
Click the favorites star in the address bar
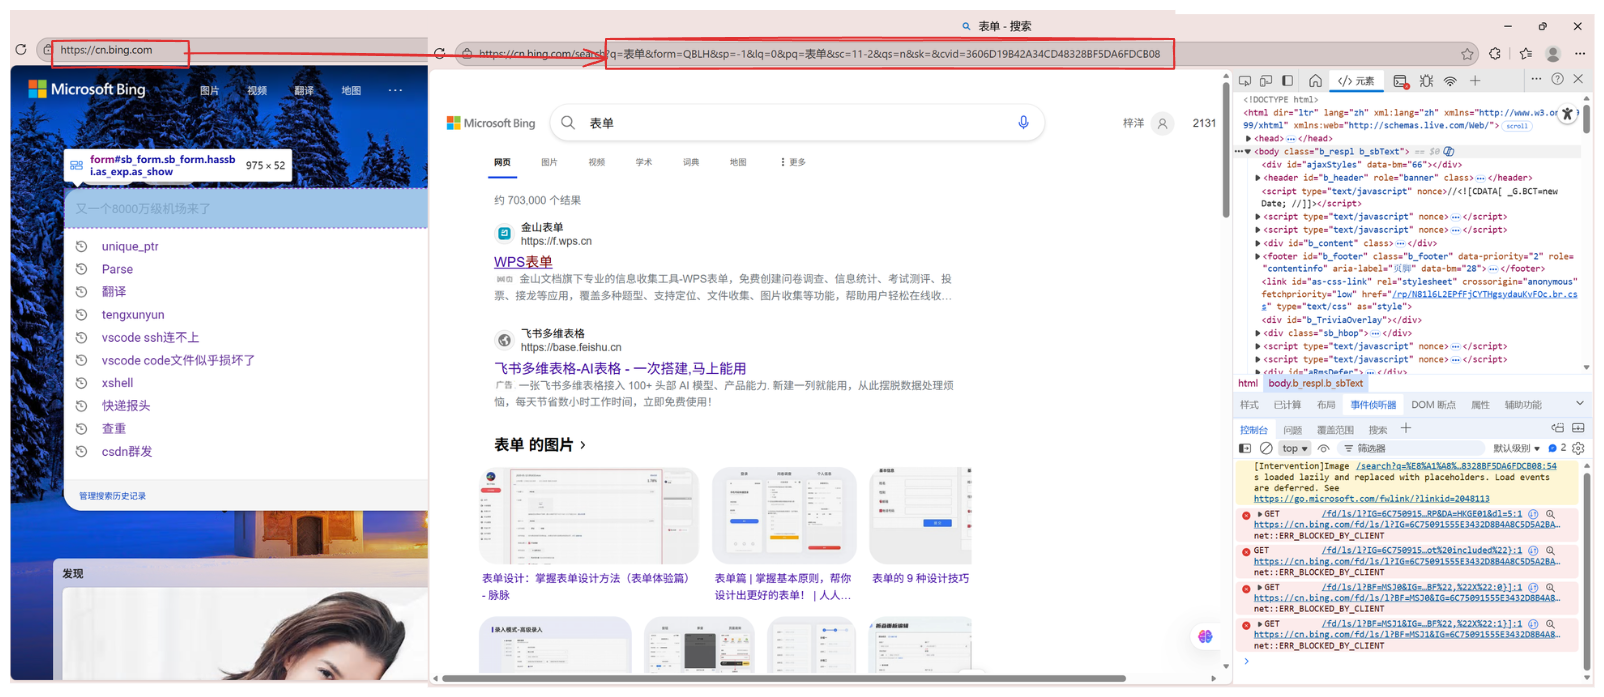pyautogui.click(x=1467, y=54)
